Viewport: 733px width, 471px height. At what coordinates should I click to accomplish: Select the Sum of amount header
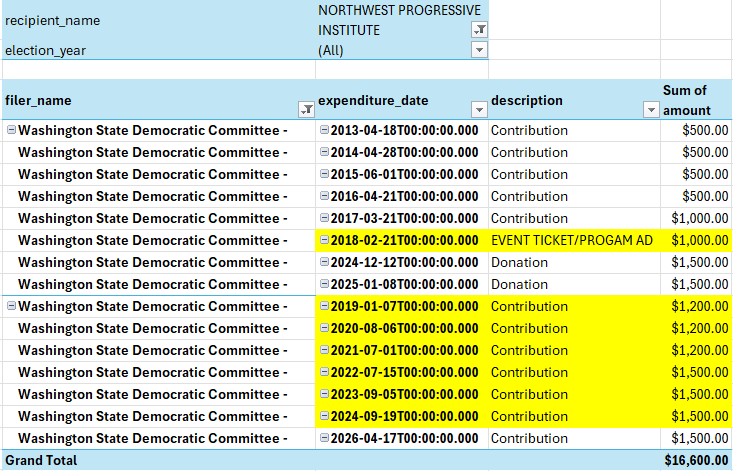pyautogui.click(x=696, y=100)
